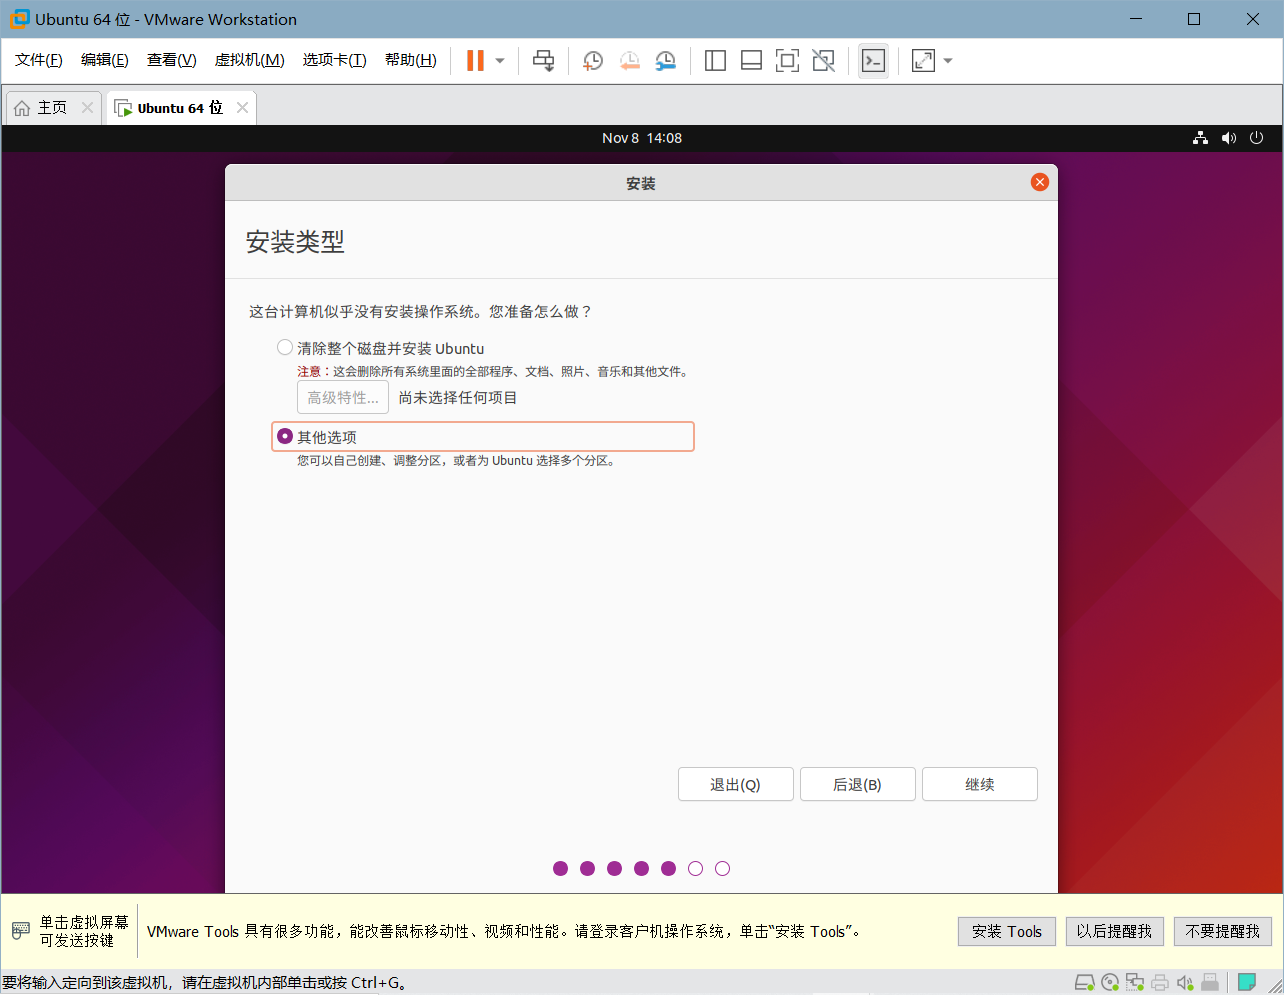This screenshot has height=995, width=1284.
Task: Click the Send Ctrl+Alt+Del toolbar icon
Action: tap(543, 61)
